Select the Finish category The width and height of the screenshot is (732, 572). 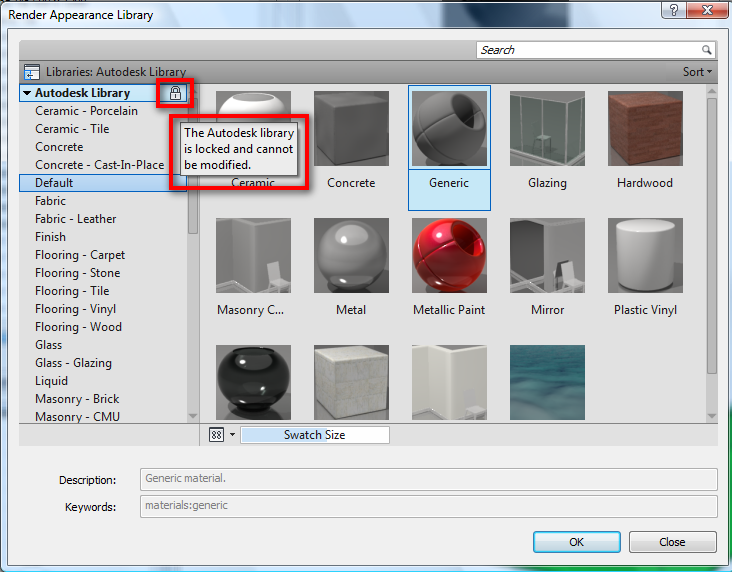pos(50,237)
